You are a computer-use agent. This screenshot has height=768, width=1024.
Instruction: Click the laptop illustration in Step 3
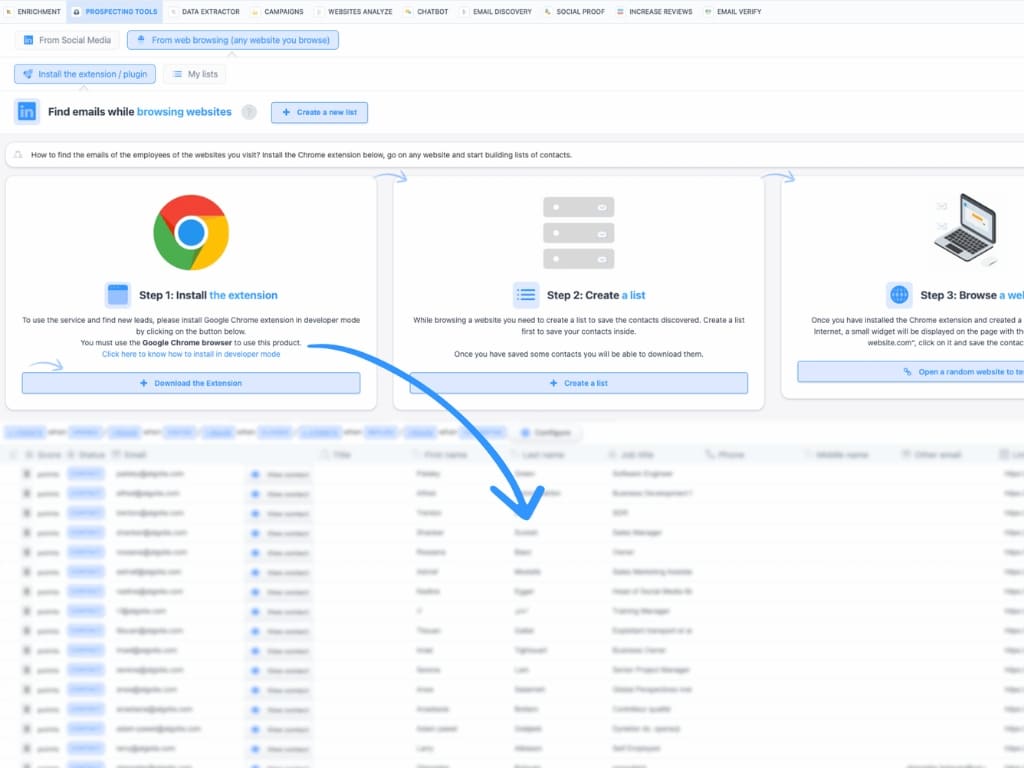click(x=966, y=230)
